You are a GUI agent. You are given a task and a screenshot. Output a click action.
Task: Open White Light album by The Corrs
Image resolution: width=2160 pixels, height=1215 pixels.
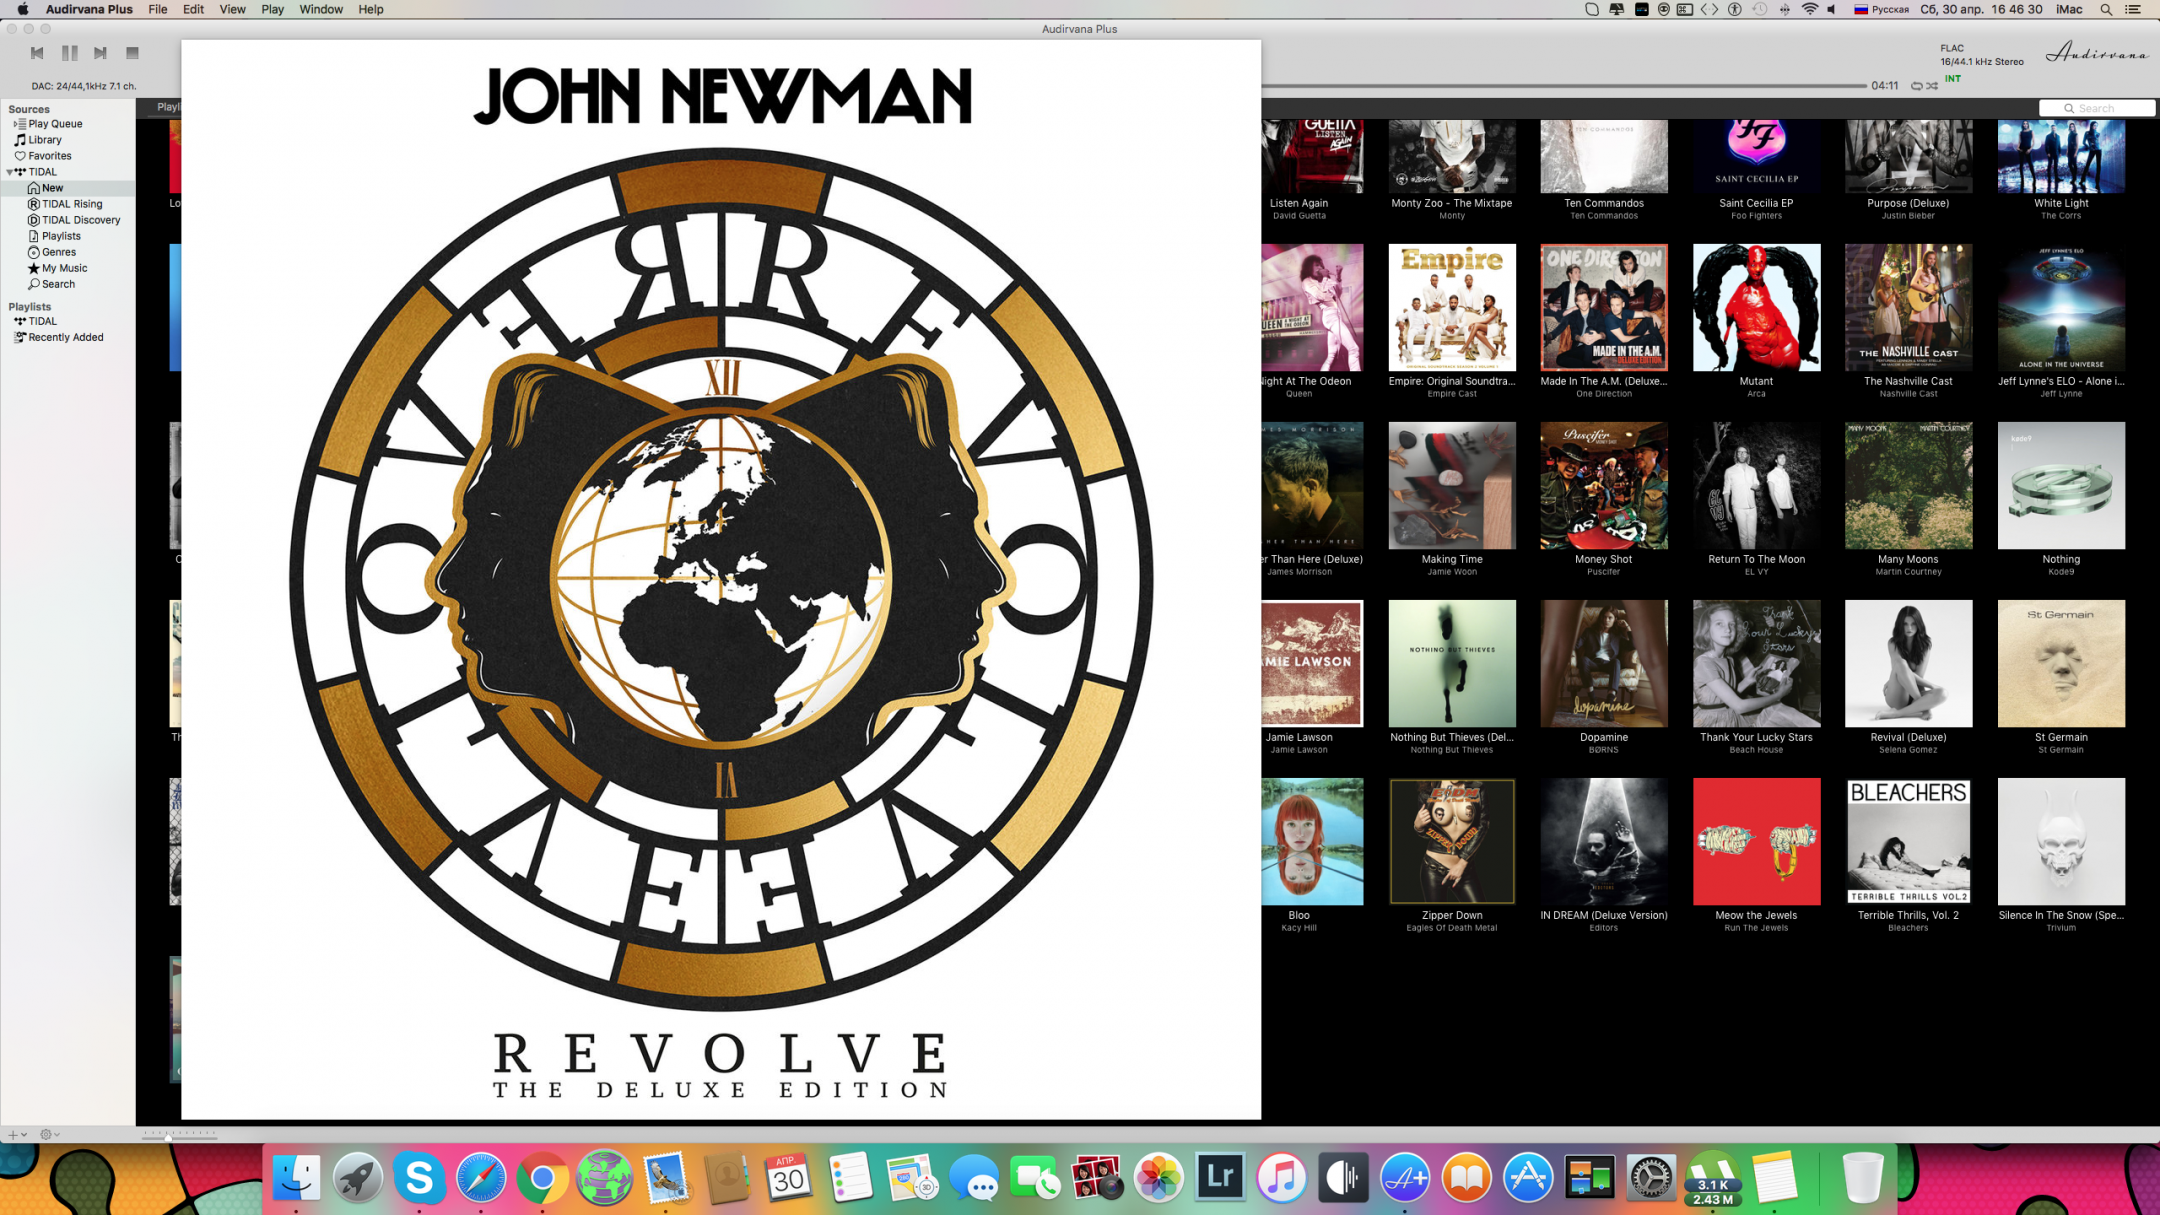[2061, 156]
